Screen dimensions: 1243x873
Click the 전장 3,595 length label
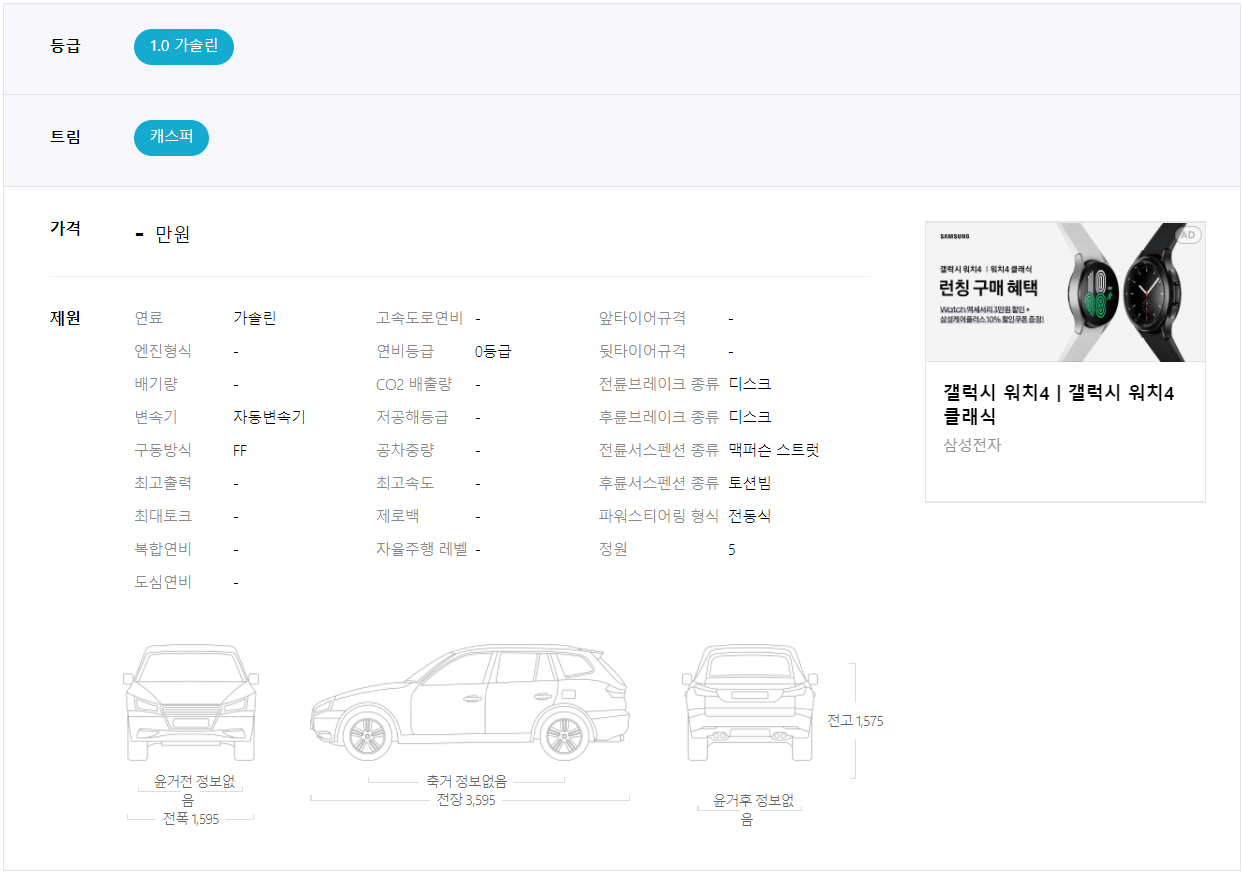tap(466, 800)
